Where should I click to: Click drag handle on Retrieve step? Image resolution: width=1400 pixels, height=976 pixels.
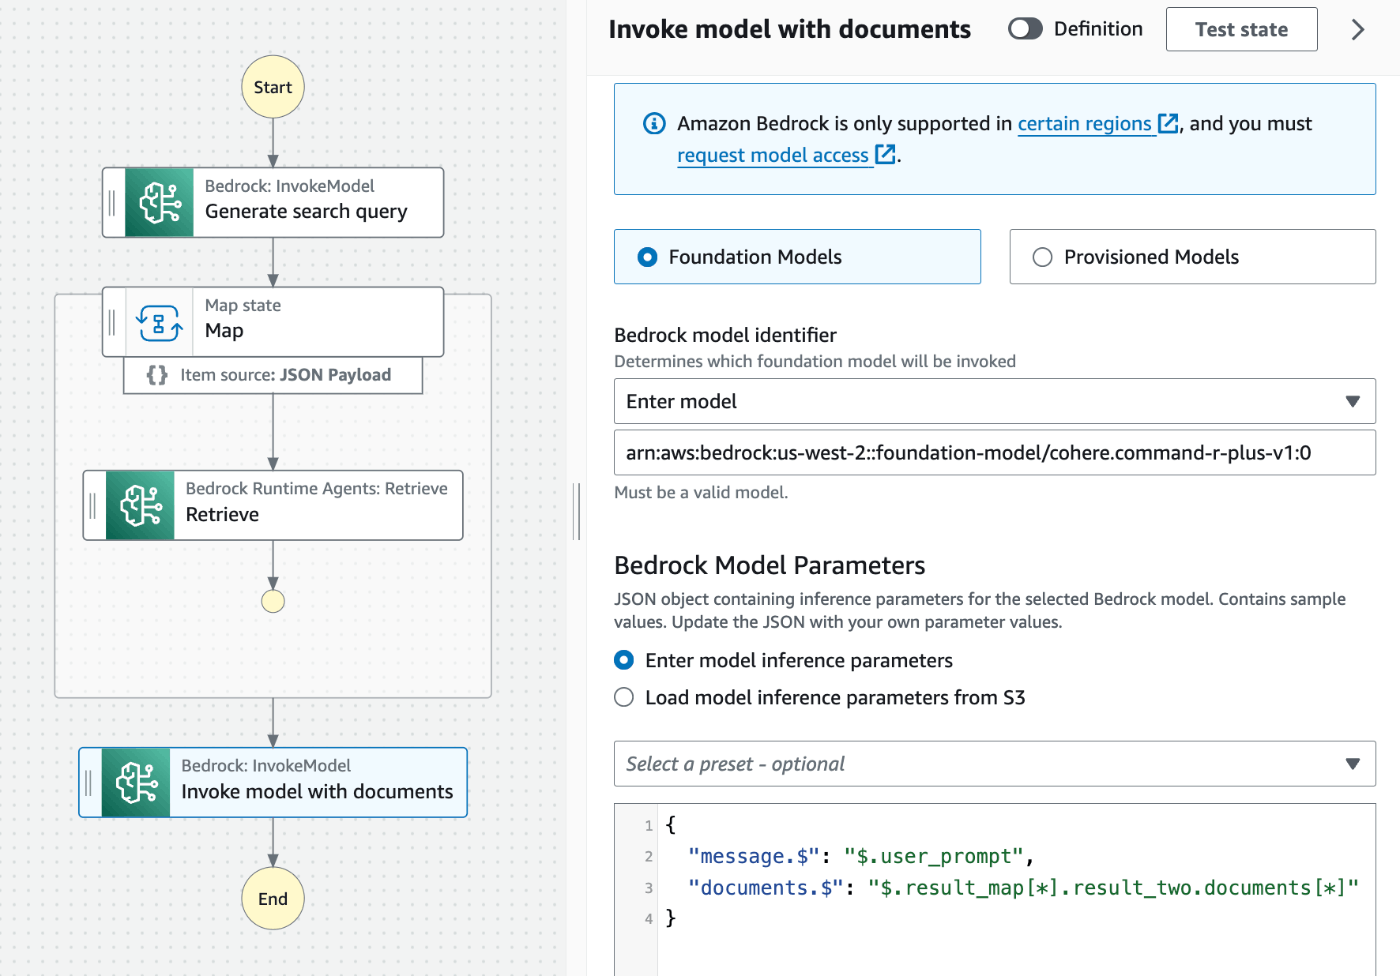[93, 506]
